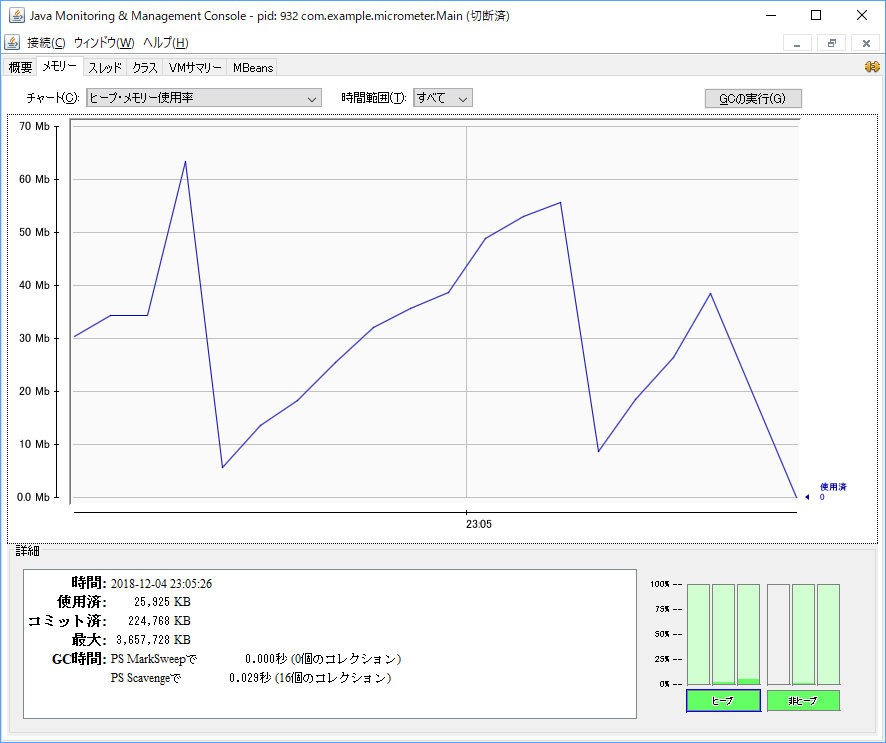Image resolution: width=886 pixels, height=743 pixels.
Task: Click the Java icon in the title bar
Action: tap(17, 16)
